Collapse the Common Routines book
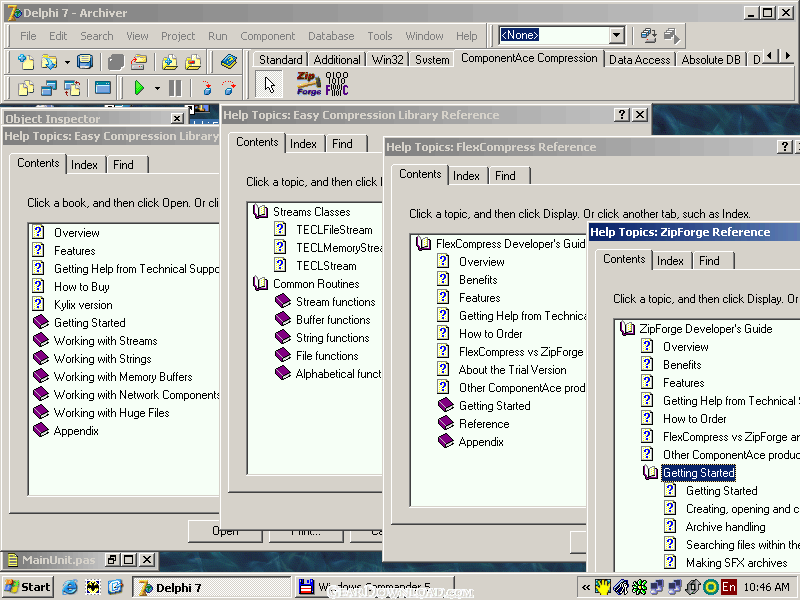 pyautogui.click(x=261, y=284)
